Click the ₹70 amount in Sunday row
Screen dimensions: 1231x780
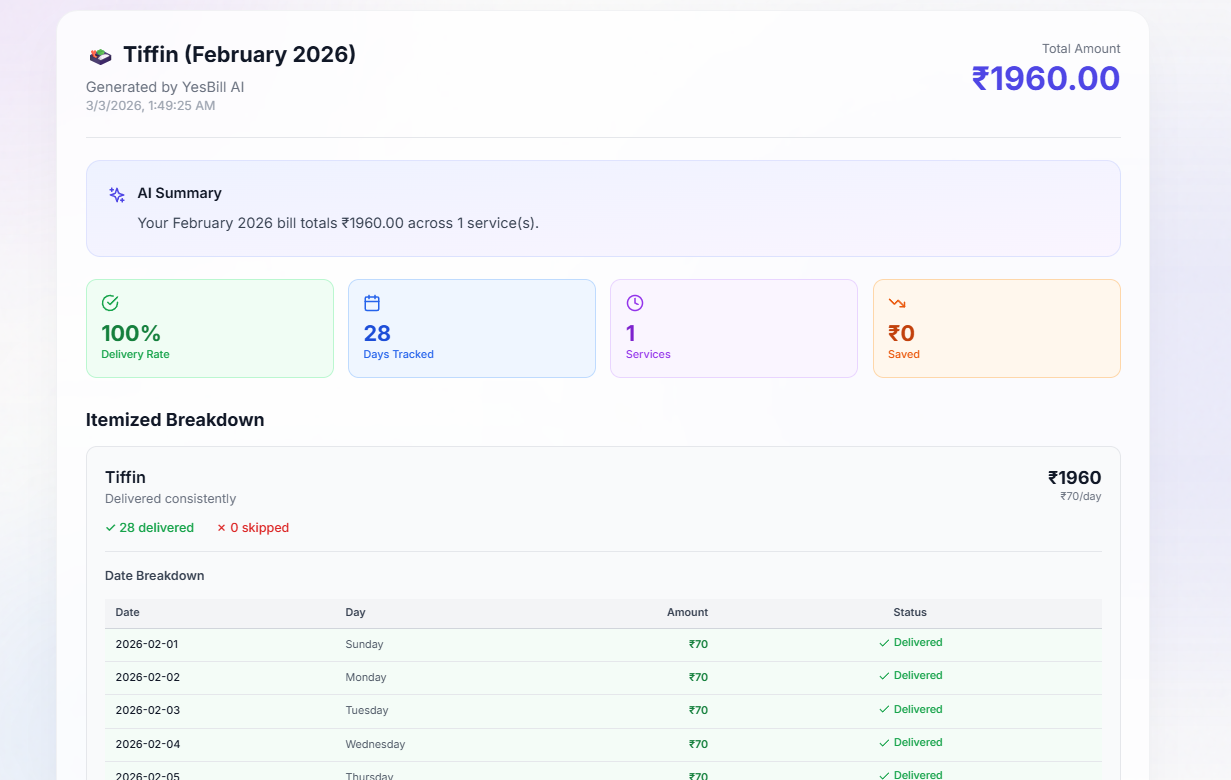pos(698,644)
